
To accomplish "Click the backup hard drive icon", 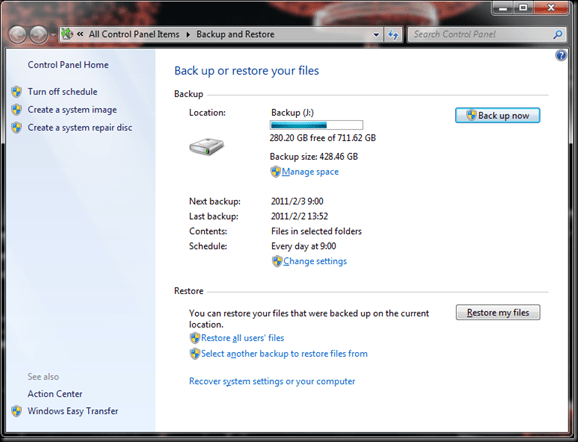I will tap(206, 147).
